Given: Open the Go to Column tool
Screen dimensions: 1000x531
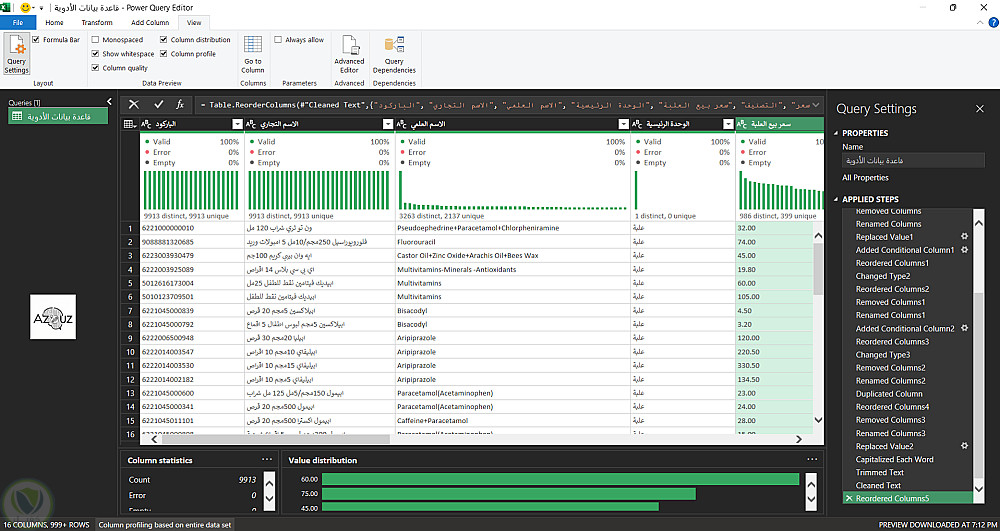Looking at the screenshot, I should pos(253,54).
